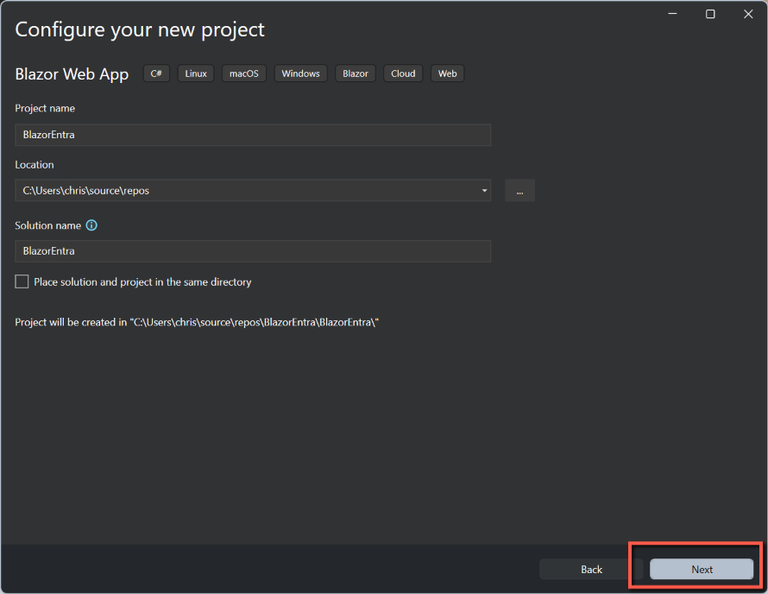The width and height of the screenshot is (768, 594).
Task: Click the Blazor tag
Action: pos(355,74)
